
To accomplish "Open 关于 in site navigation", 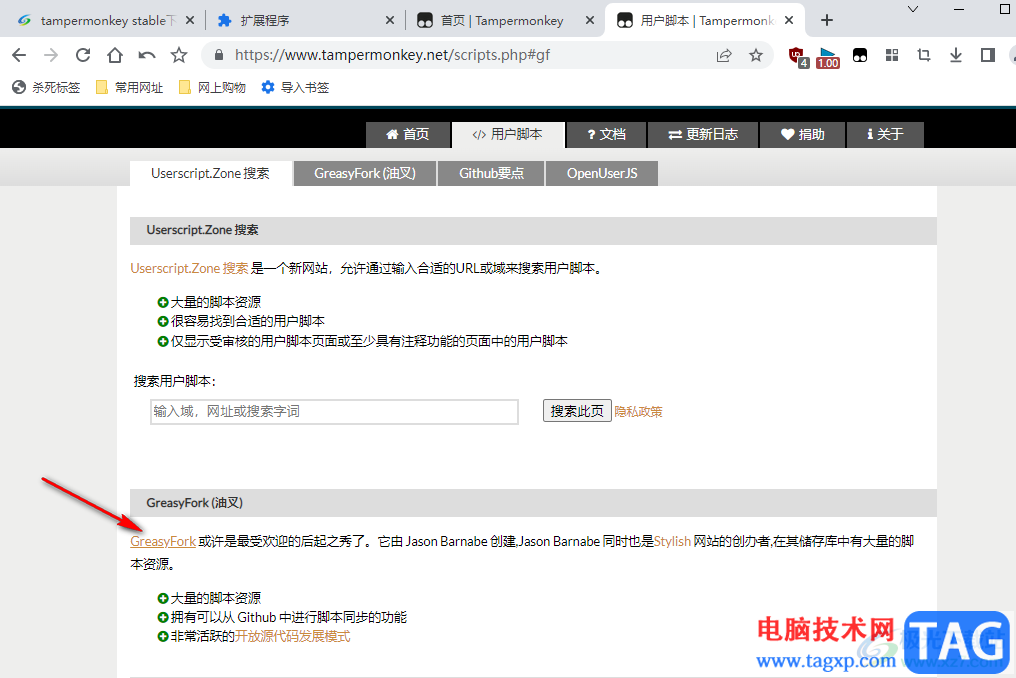I will pyautogui.click(x=885, y=134).
